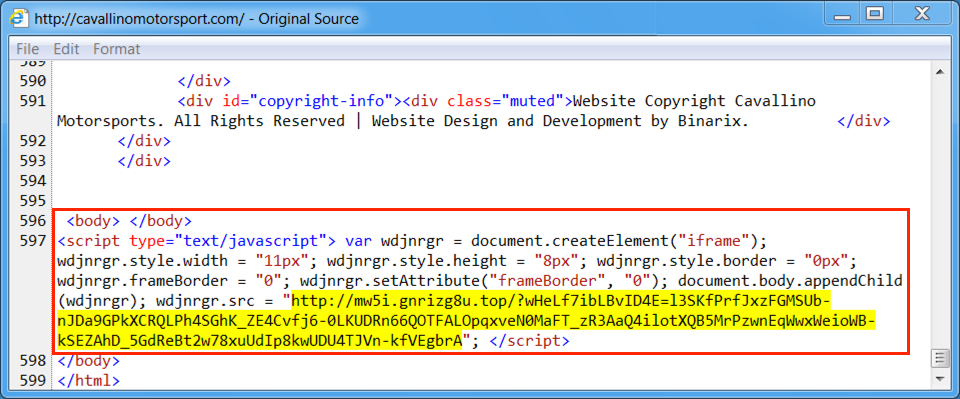This screenshot has width=960, height=399.
Task: Click line number 596
Action: 33,221
